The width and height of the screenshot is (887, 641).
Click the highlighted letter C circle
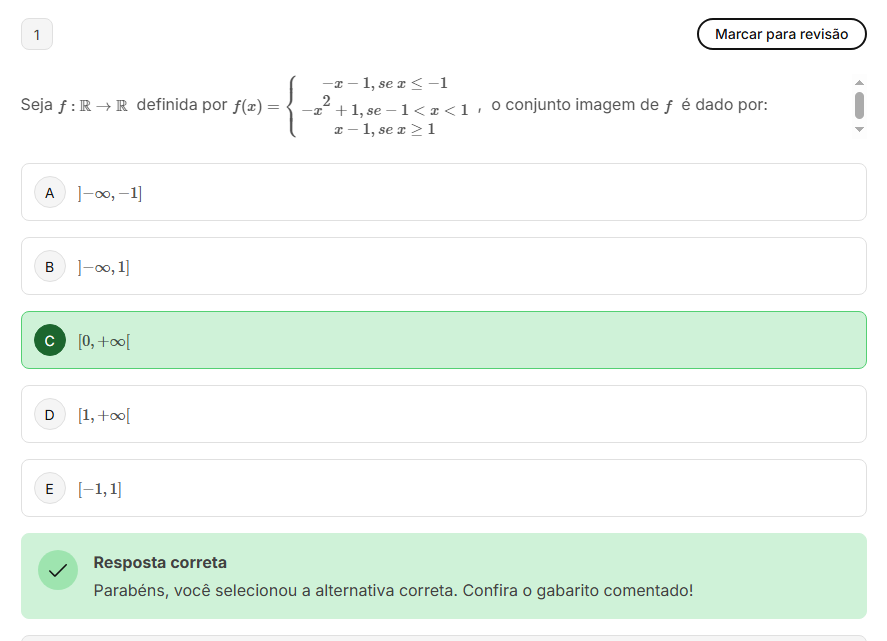pyautogui.click(x=50, y=340)
